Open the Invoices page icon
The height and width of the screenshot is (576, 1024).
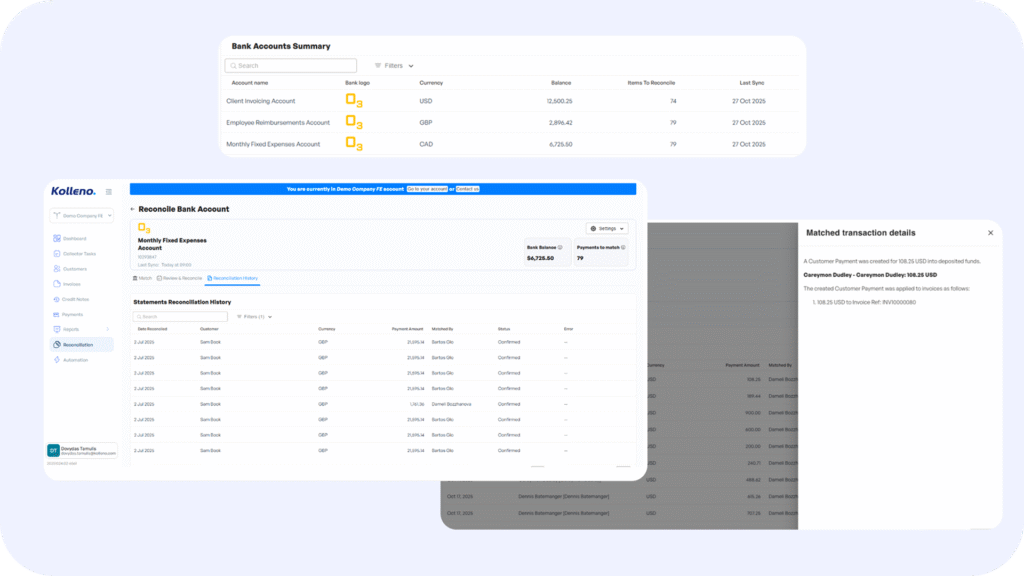(56, 284)
